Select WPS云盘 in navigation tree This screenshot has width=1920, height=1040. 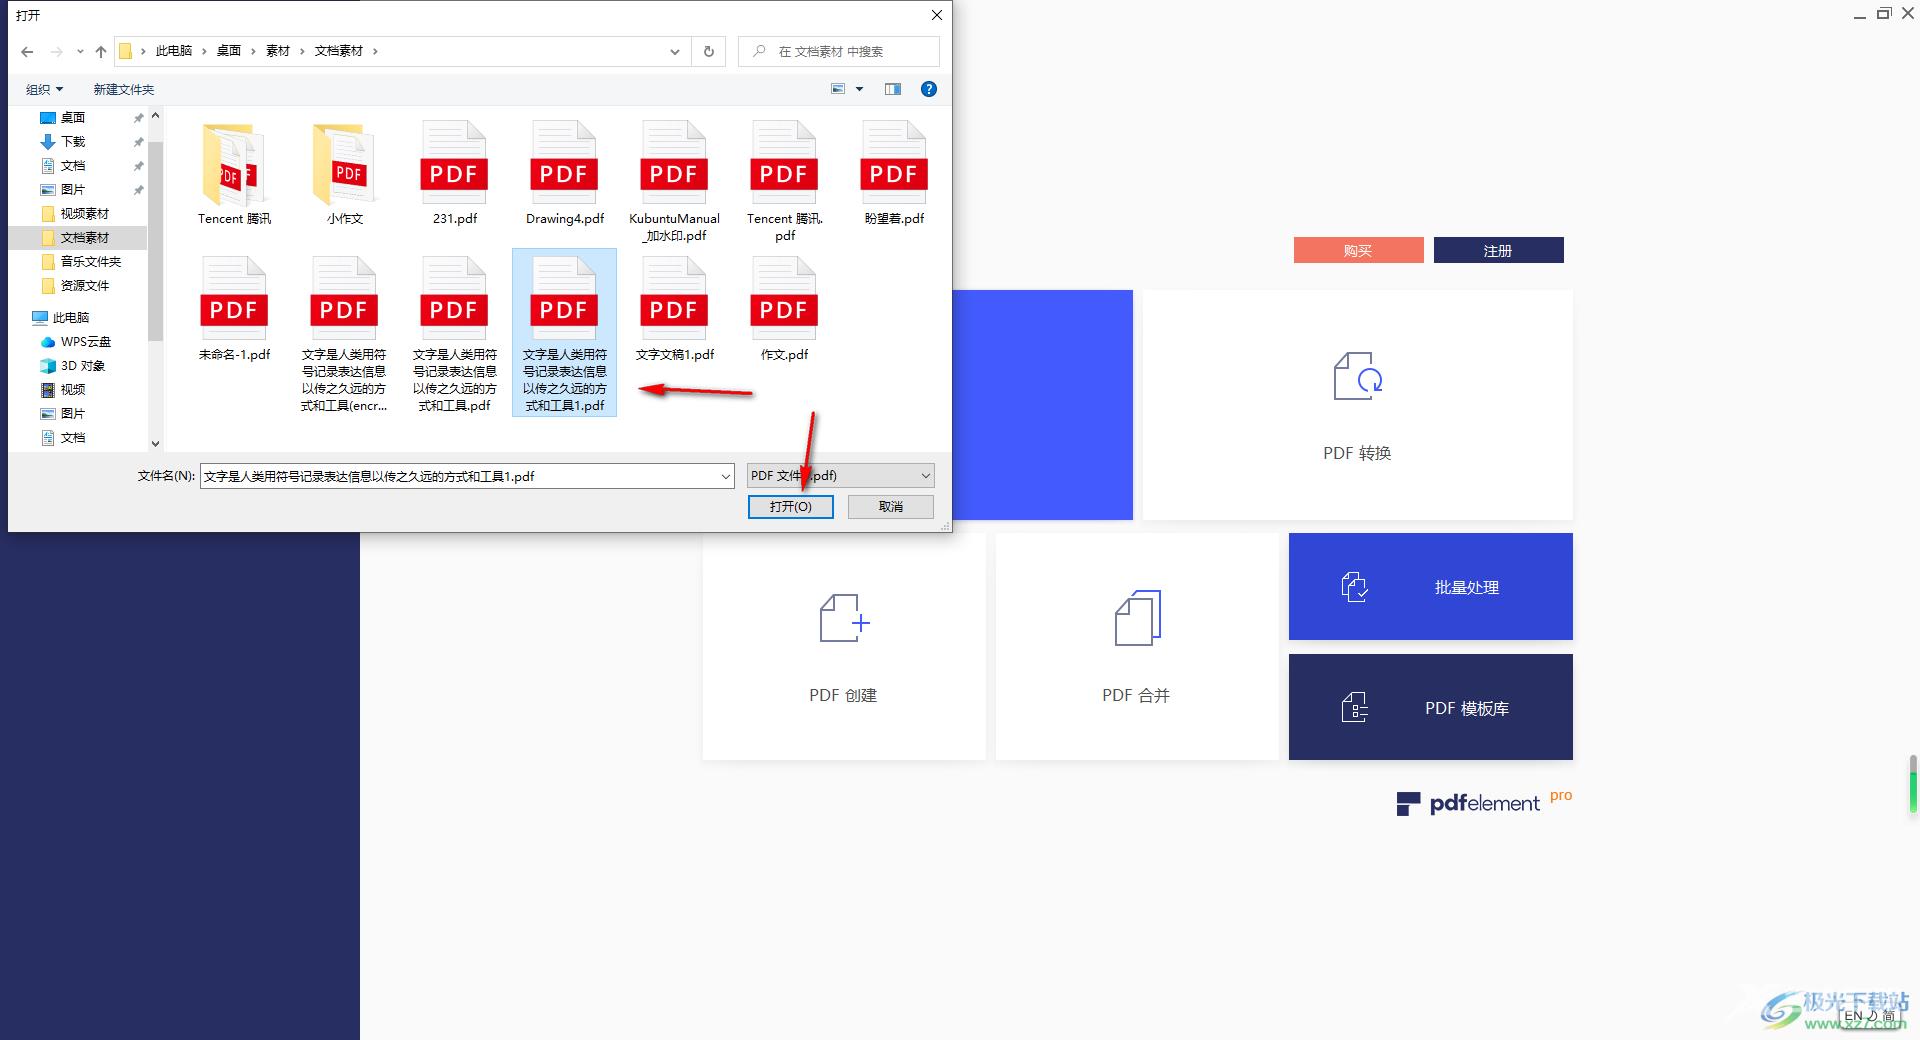coord(85,341)
